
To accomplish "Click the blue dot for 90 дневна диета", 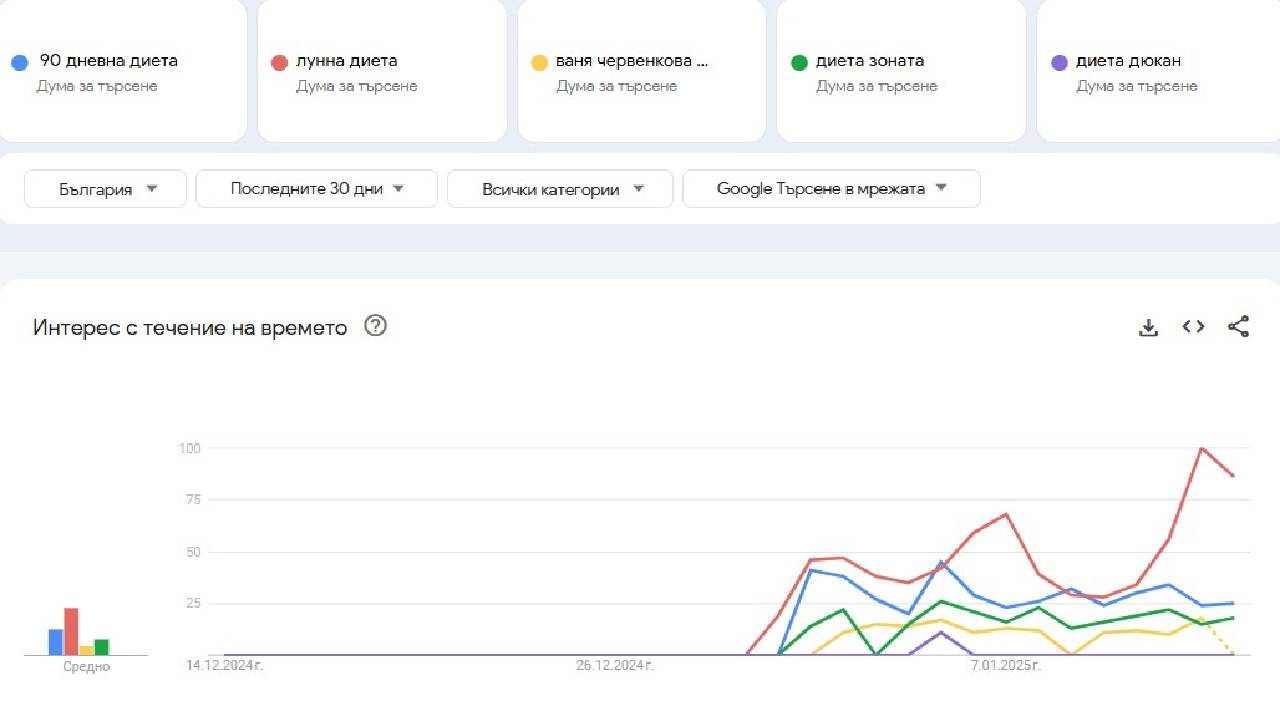I will 19,62.
